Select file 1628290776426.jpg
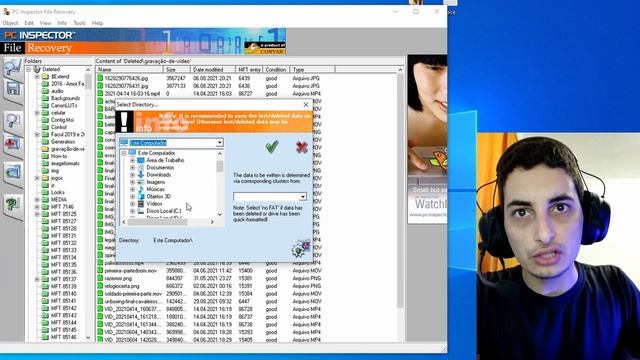Screen dimensions: 640x360 pos(126,78)
